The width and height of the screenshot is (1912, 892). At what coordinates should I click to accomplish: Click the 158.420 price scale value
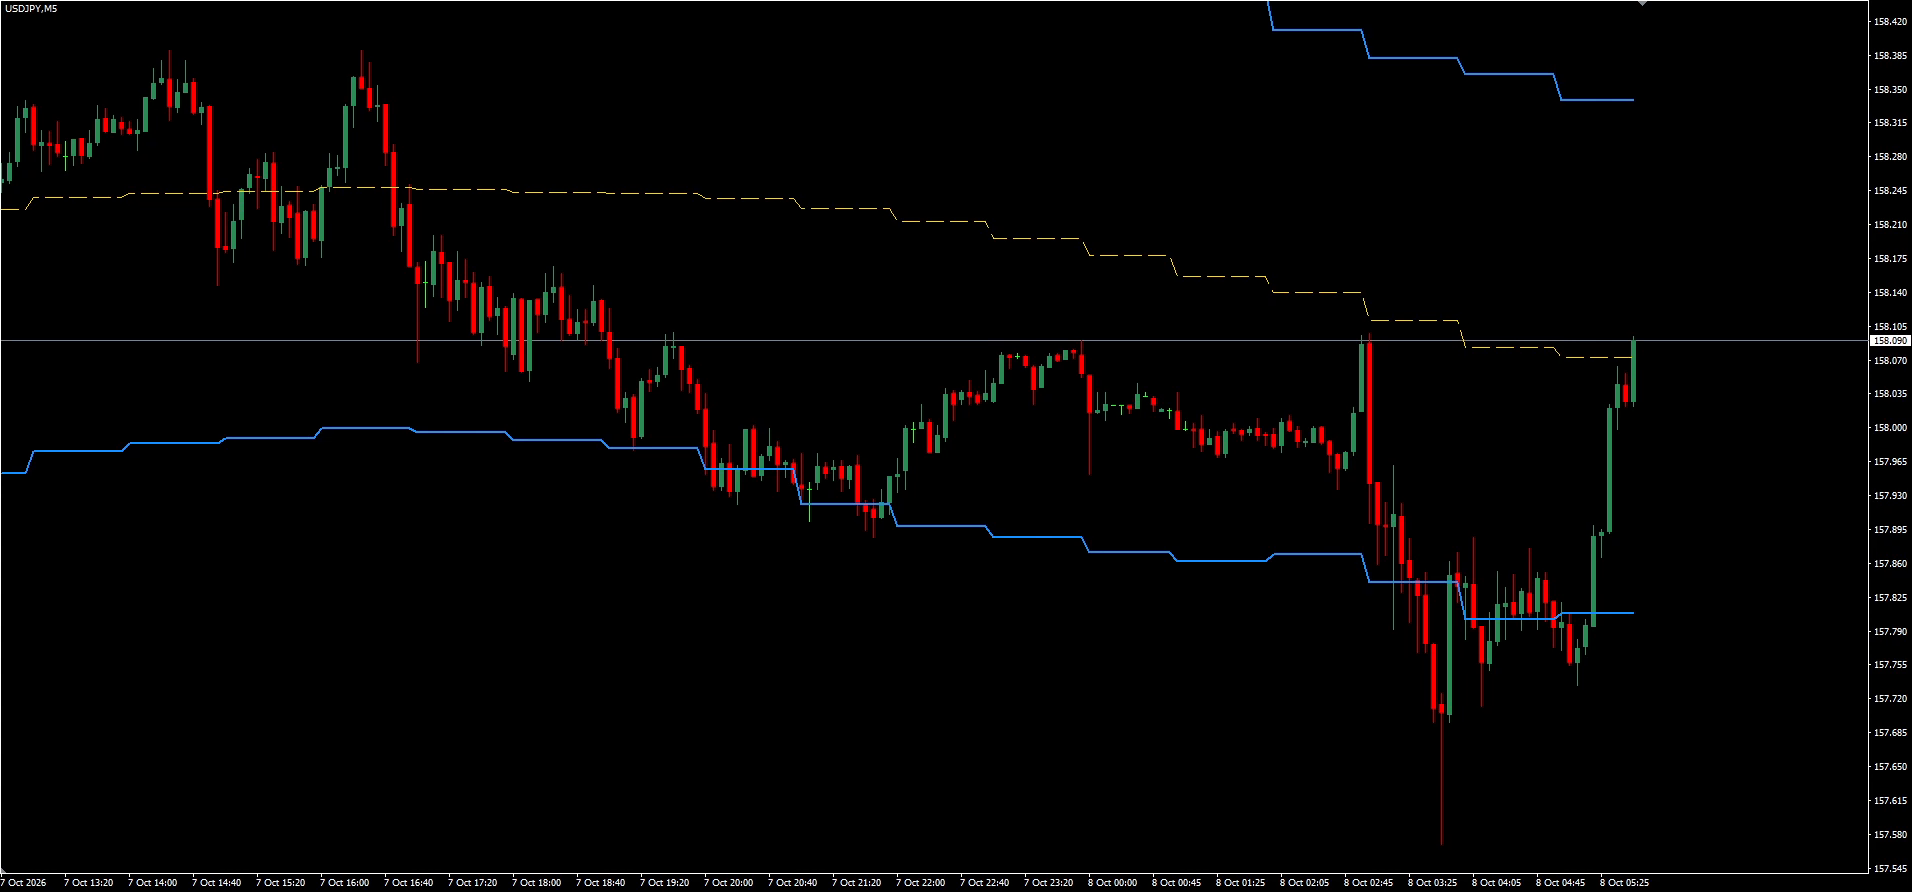pyautogui.click(x=1889, y=21)
